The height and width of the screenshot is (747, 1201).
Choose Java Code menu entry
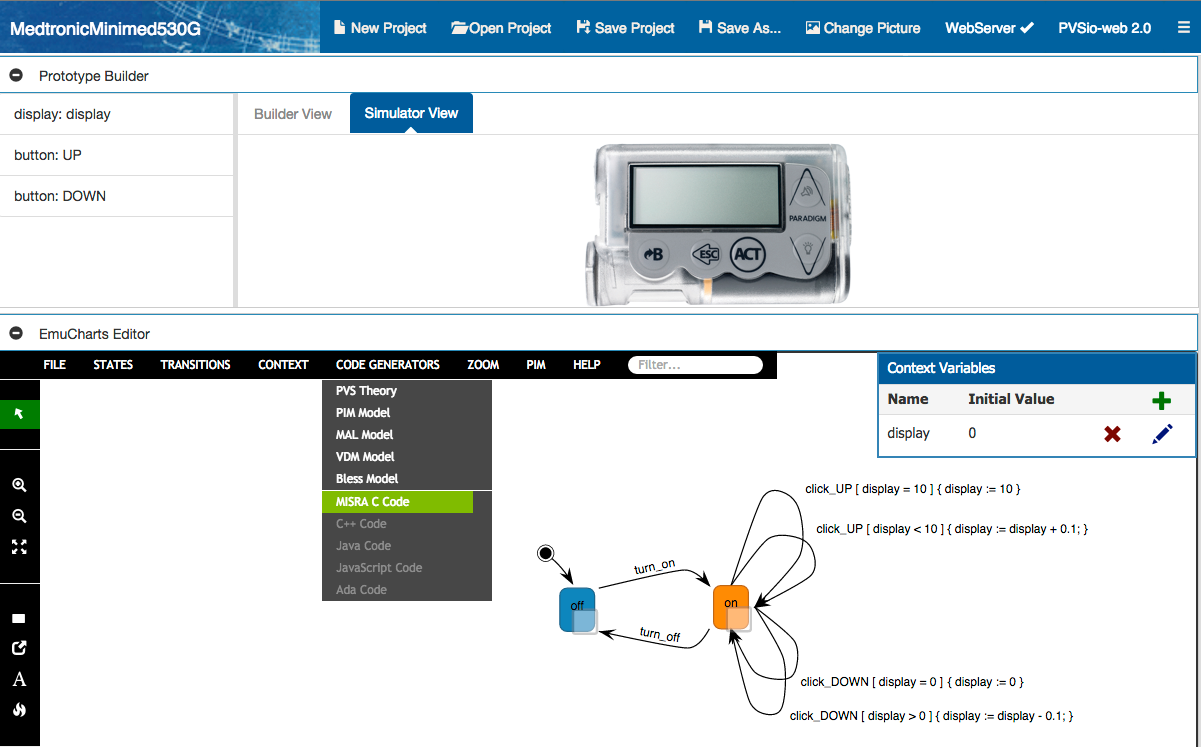pos(407,546)
